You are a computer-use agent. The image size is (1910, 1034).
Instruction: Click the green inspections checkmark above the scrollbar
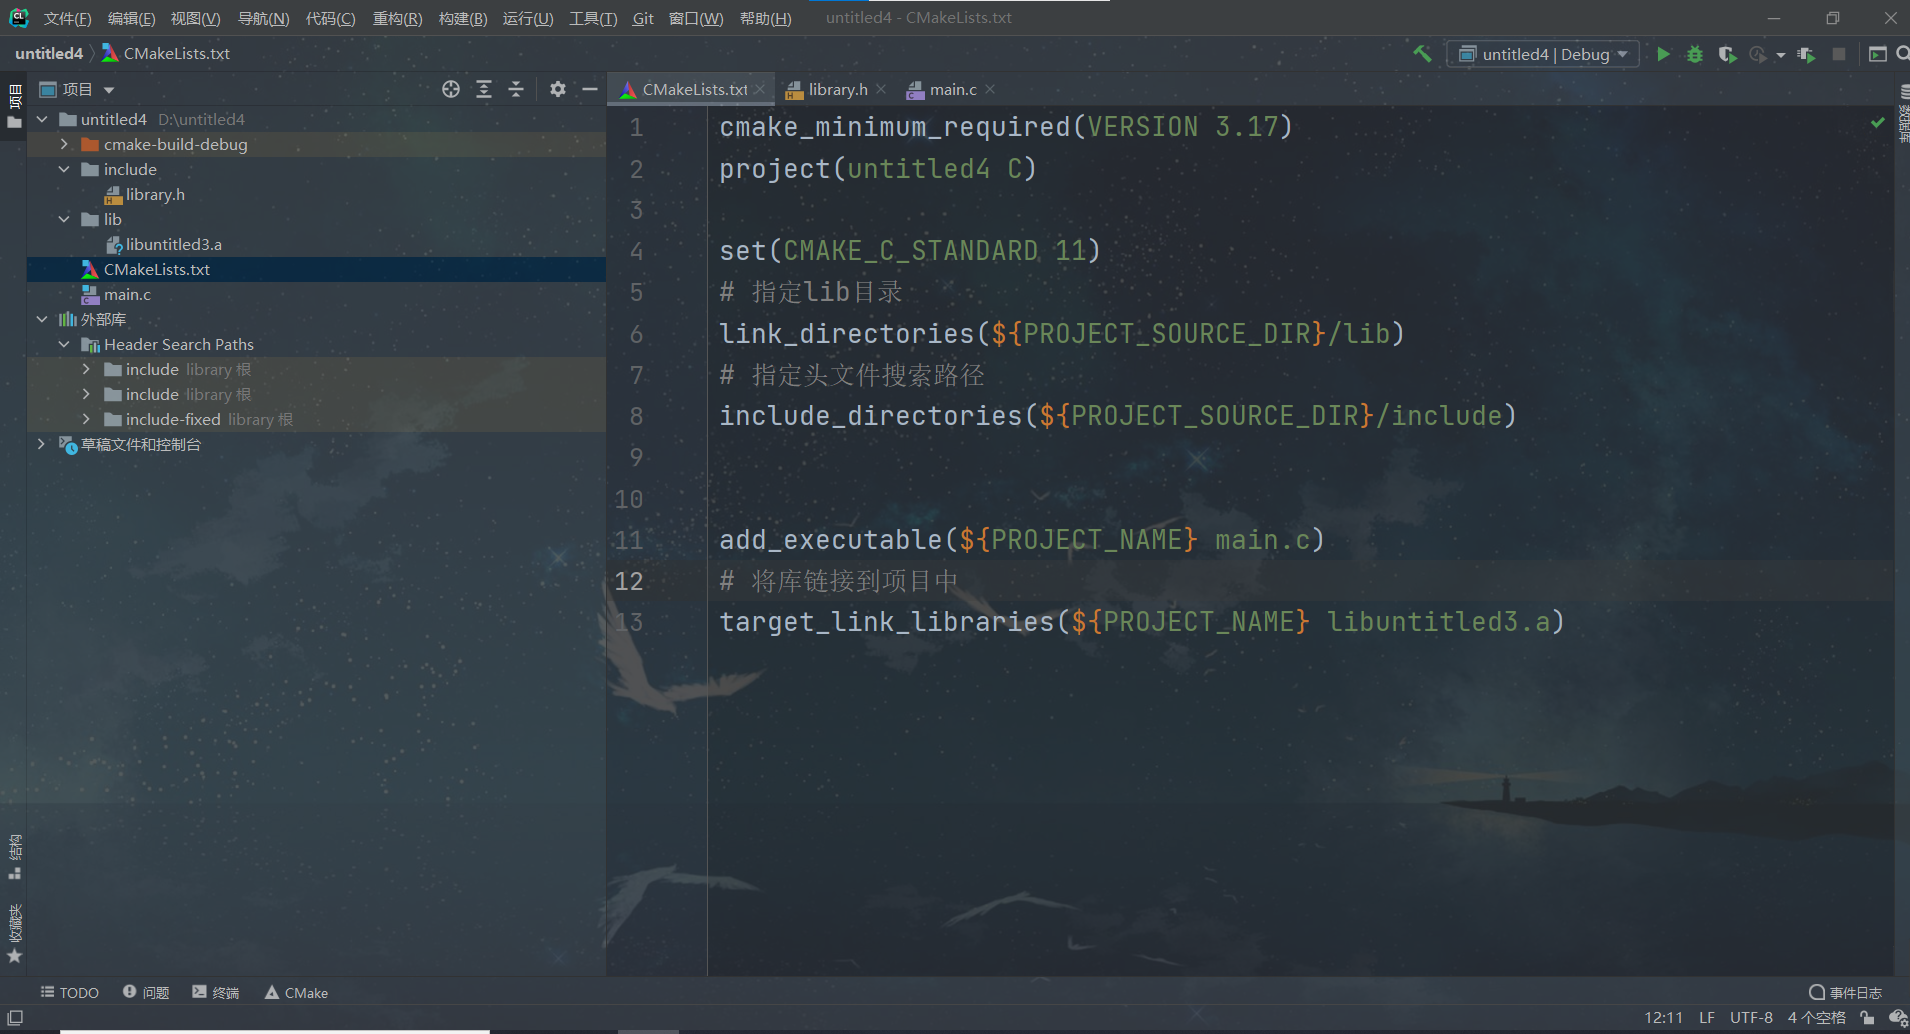[1877, 122]
